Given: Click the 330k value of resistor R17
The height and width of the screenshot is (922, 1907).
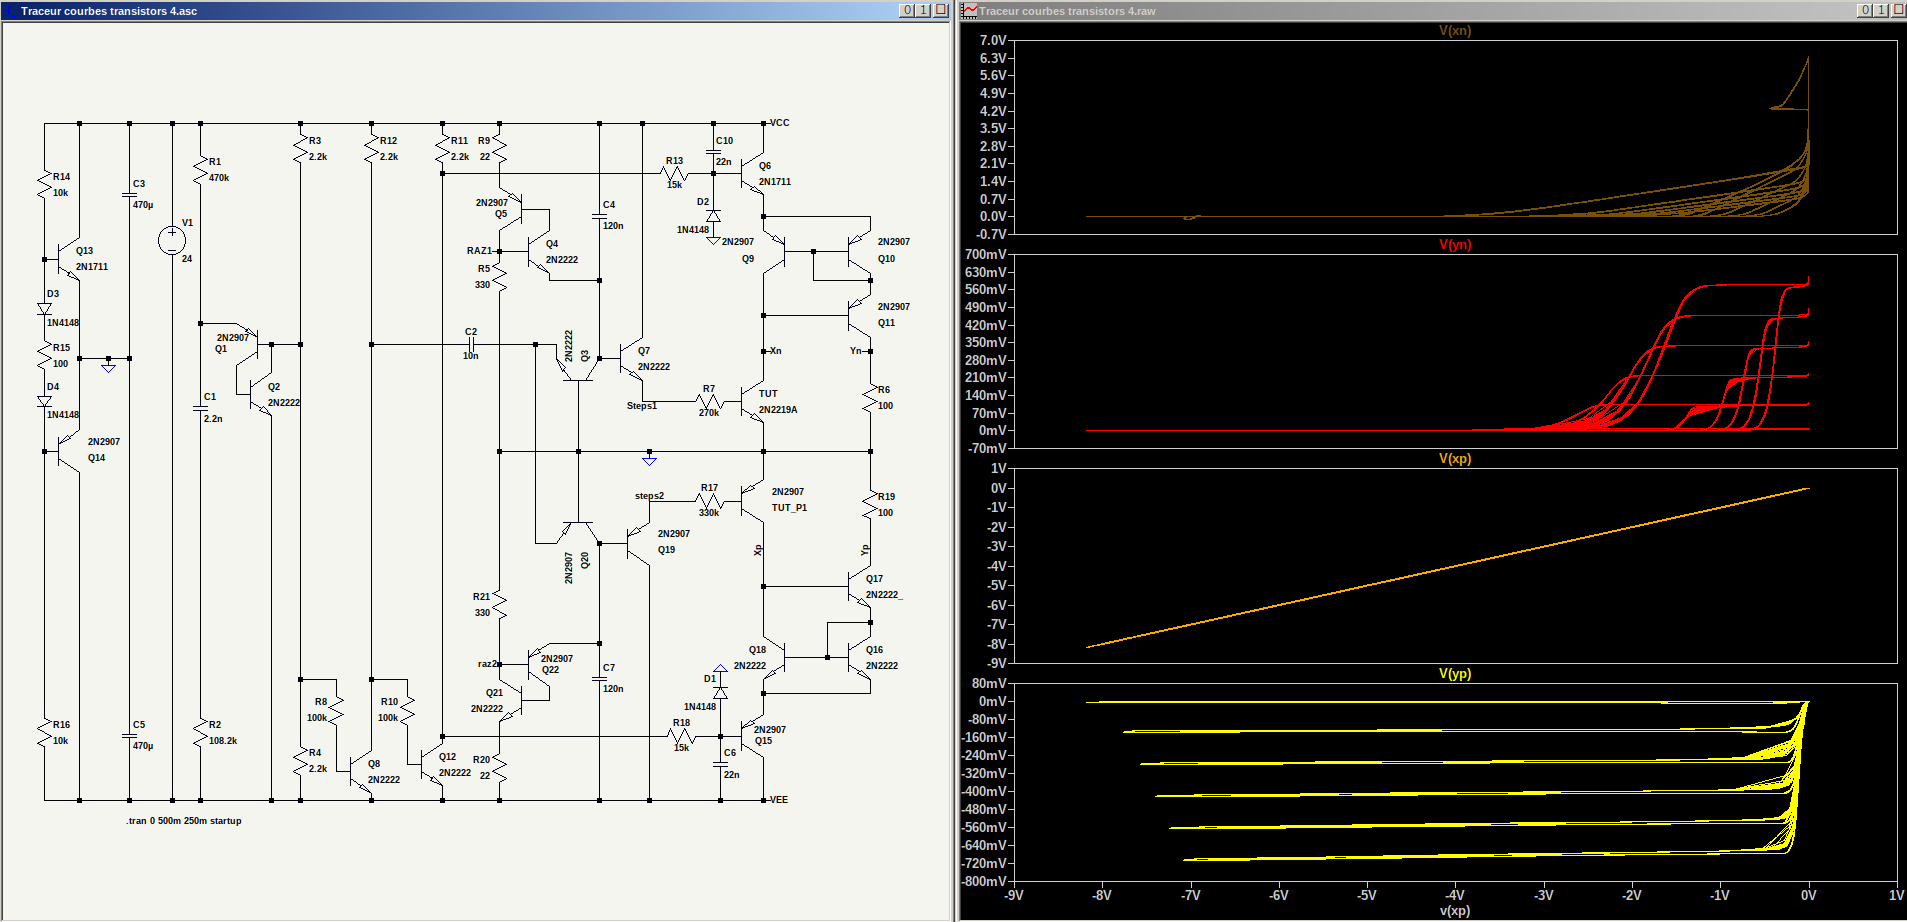Looking at the screenshot, I should pyautogui.click(x=709, y=513).
